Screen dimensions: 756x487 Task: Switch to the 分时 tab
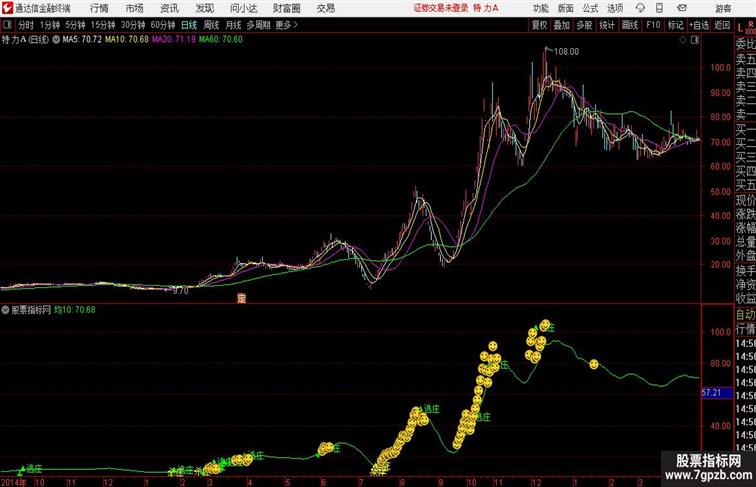point(26,25)
